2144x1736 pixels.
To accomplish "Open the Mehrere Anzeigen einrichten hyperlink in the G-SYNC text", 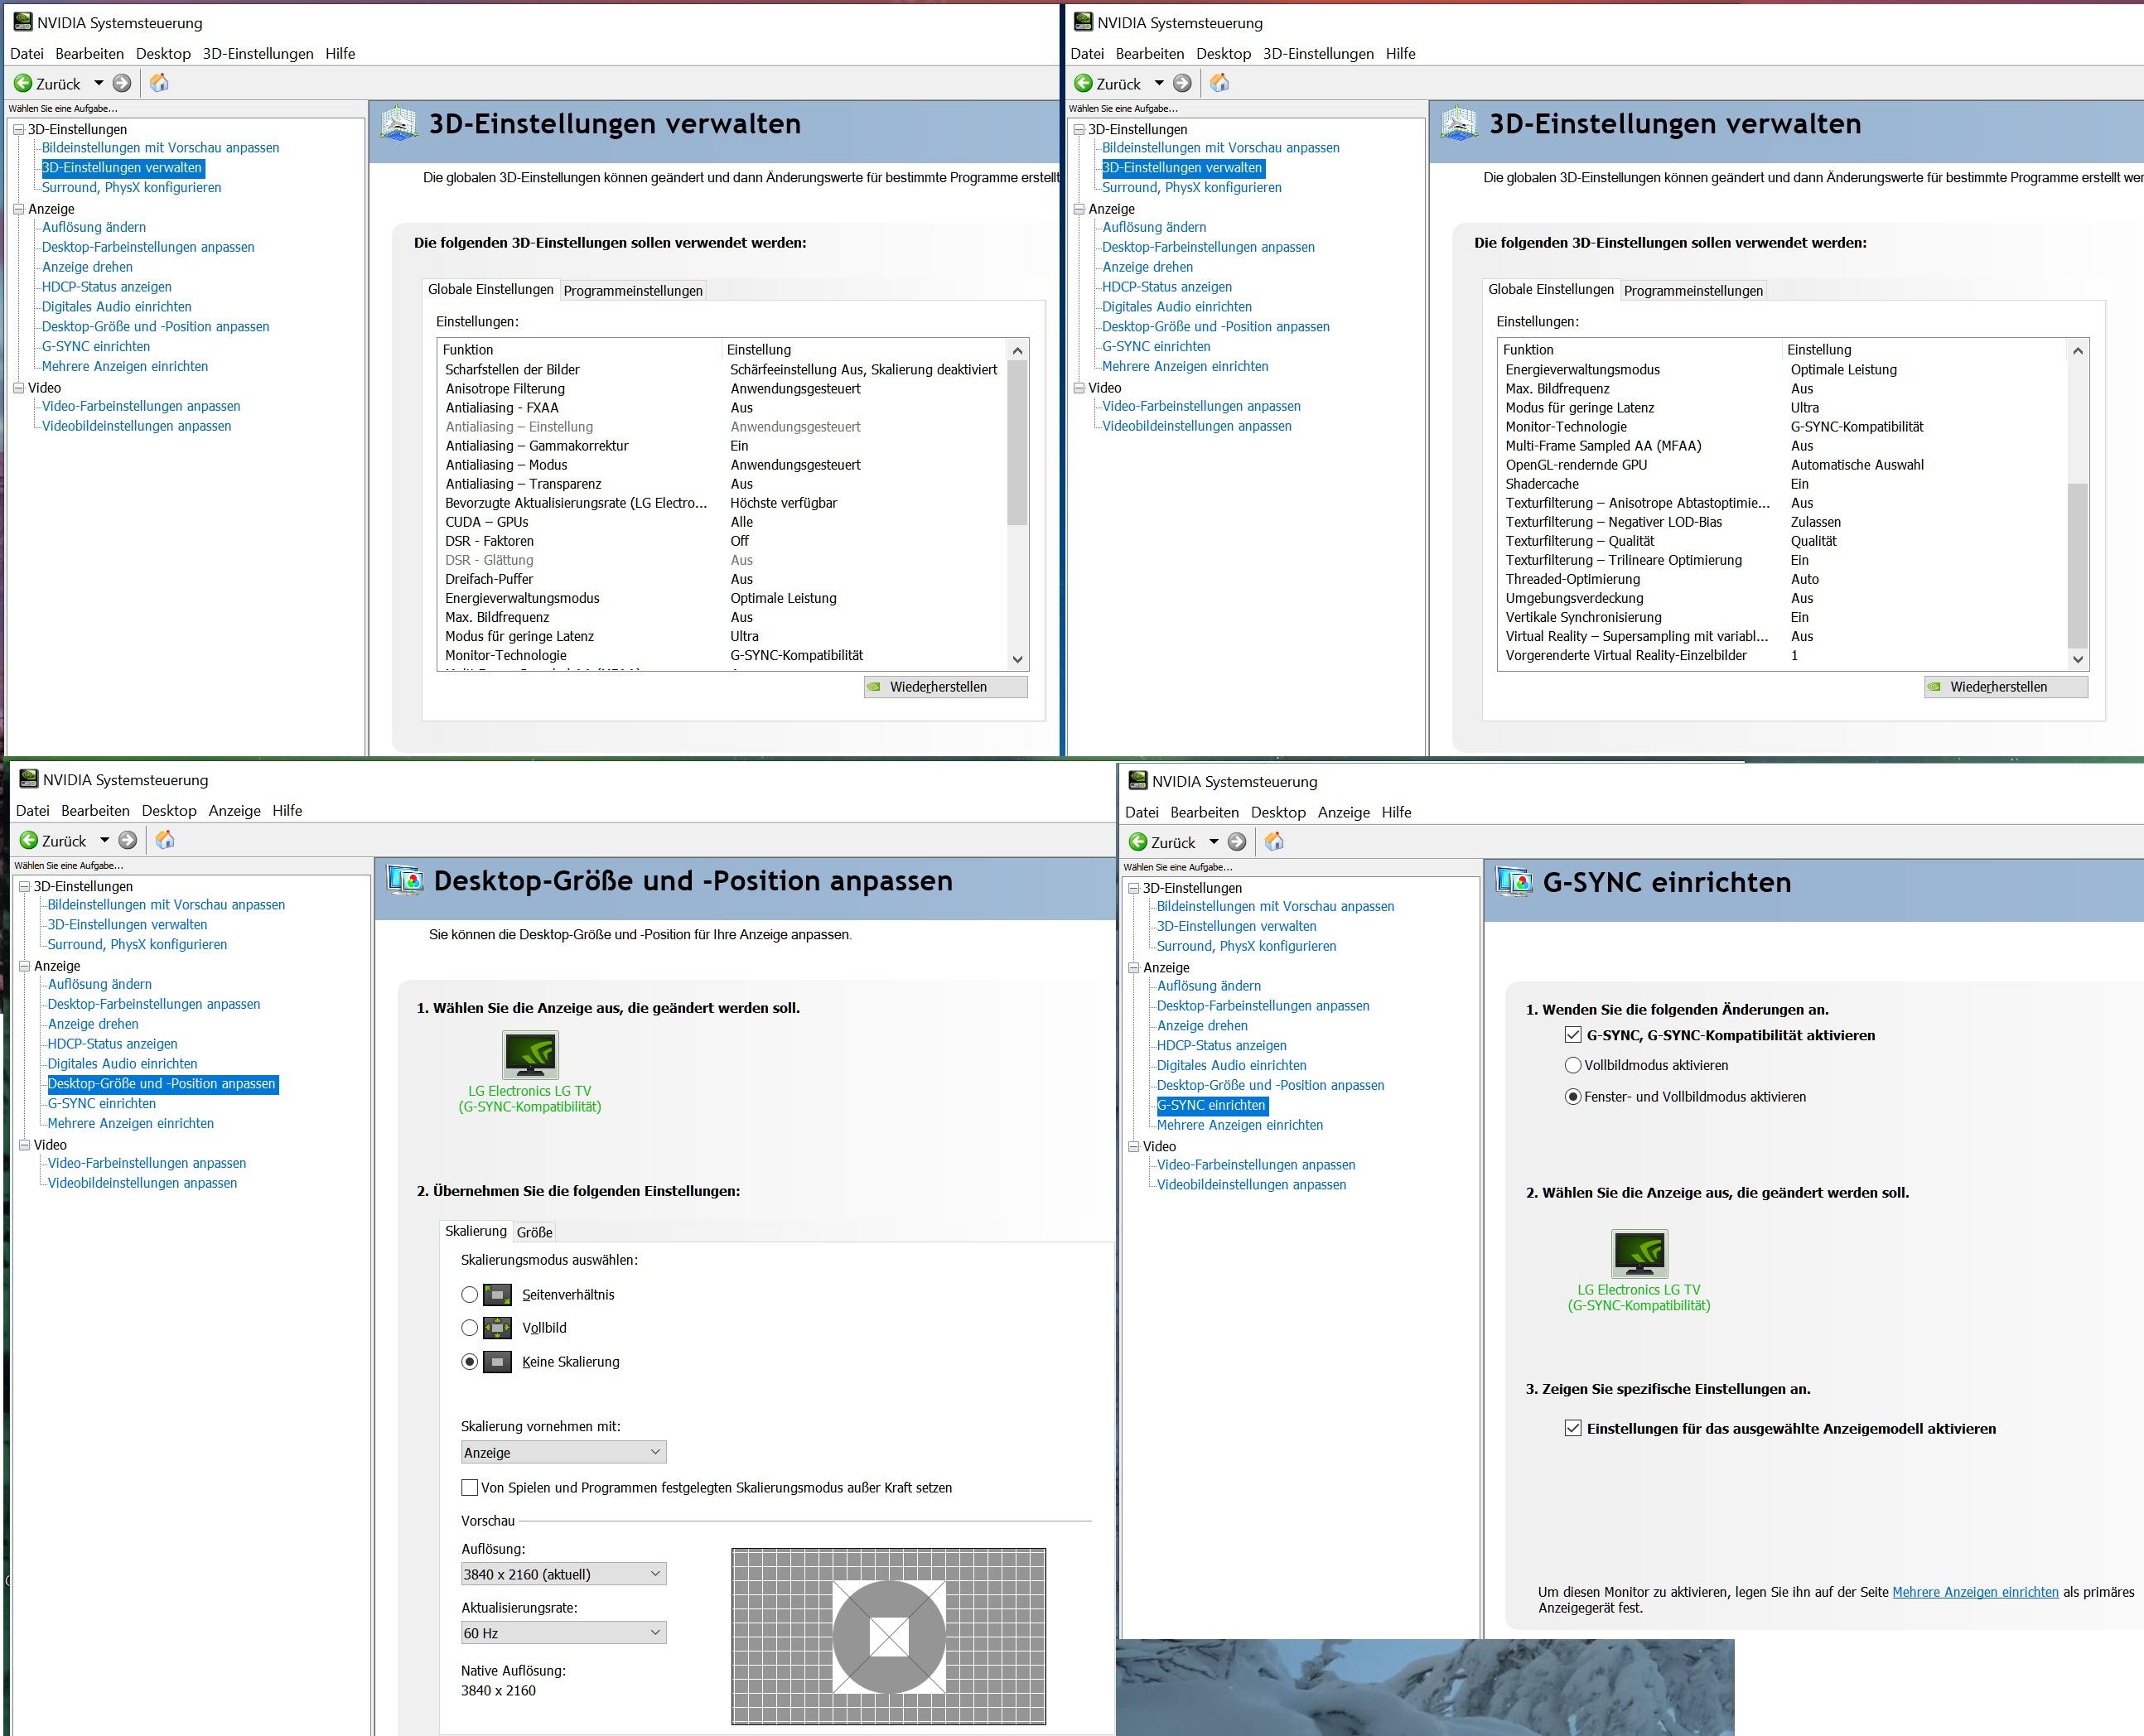I will coord(1975,1592).
